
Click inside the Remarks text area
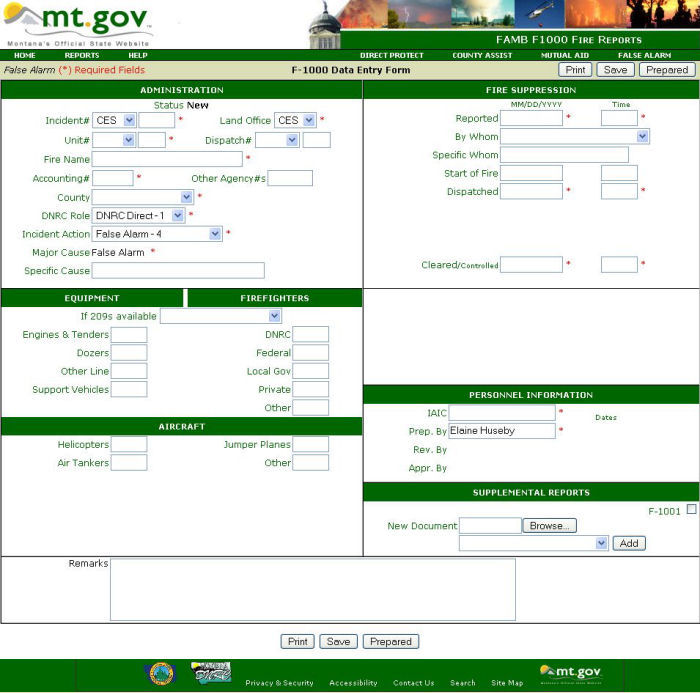point(312,589)
